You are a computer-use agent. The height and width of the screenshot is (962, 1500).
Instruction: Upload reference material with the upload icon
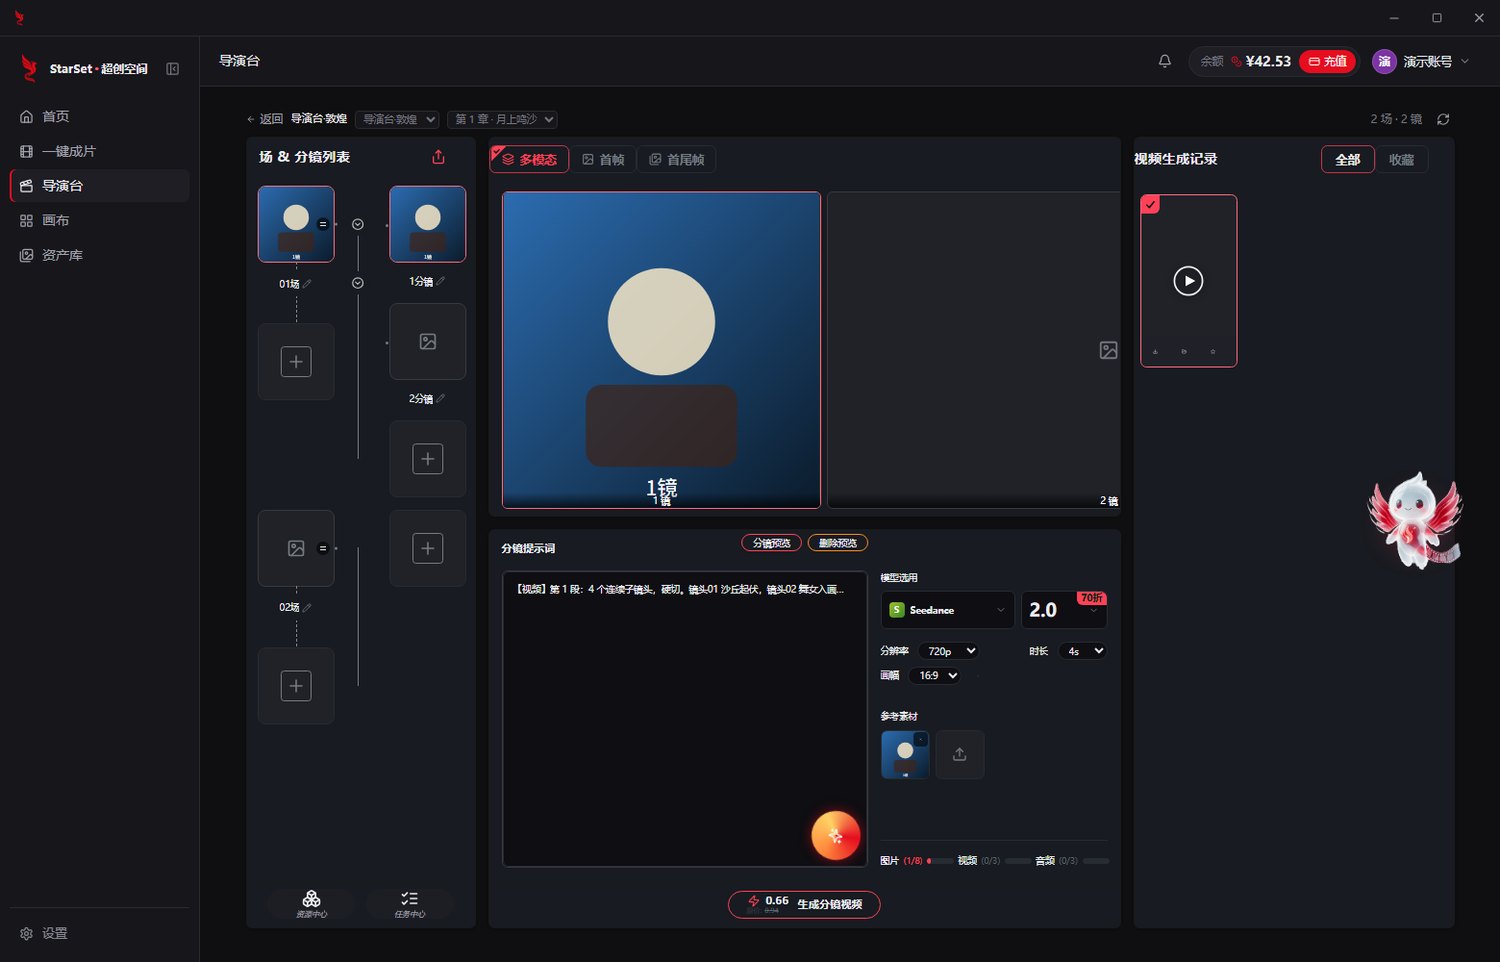959,754
